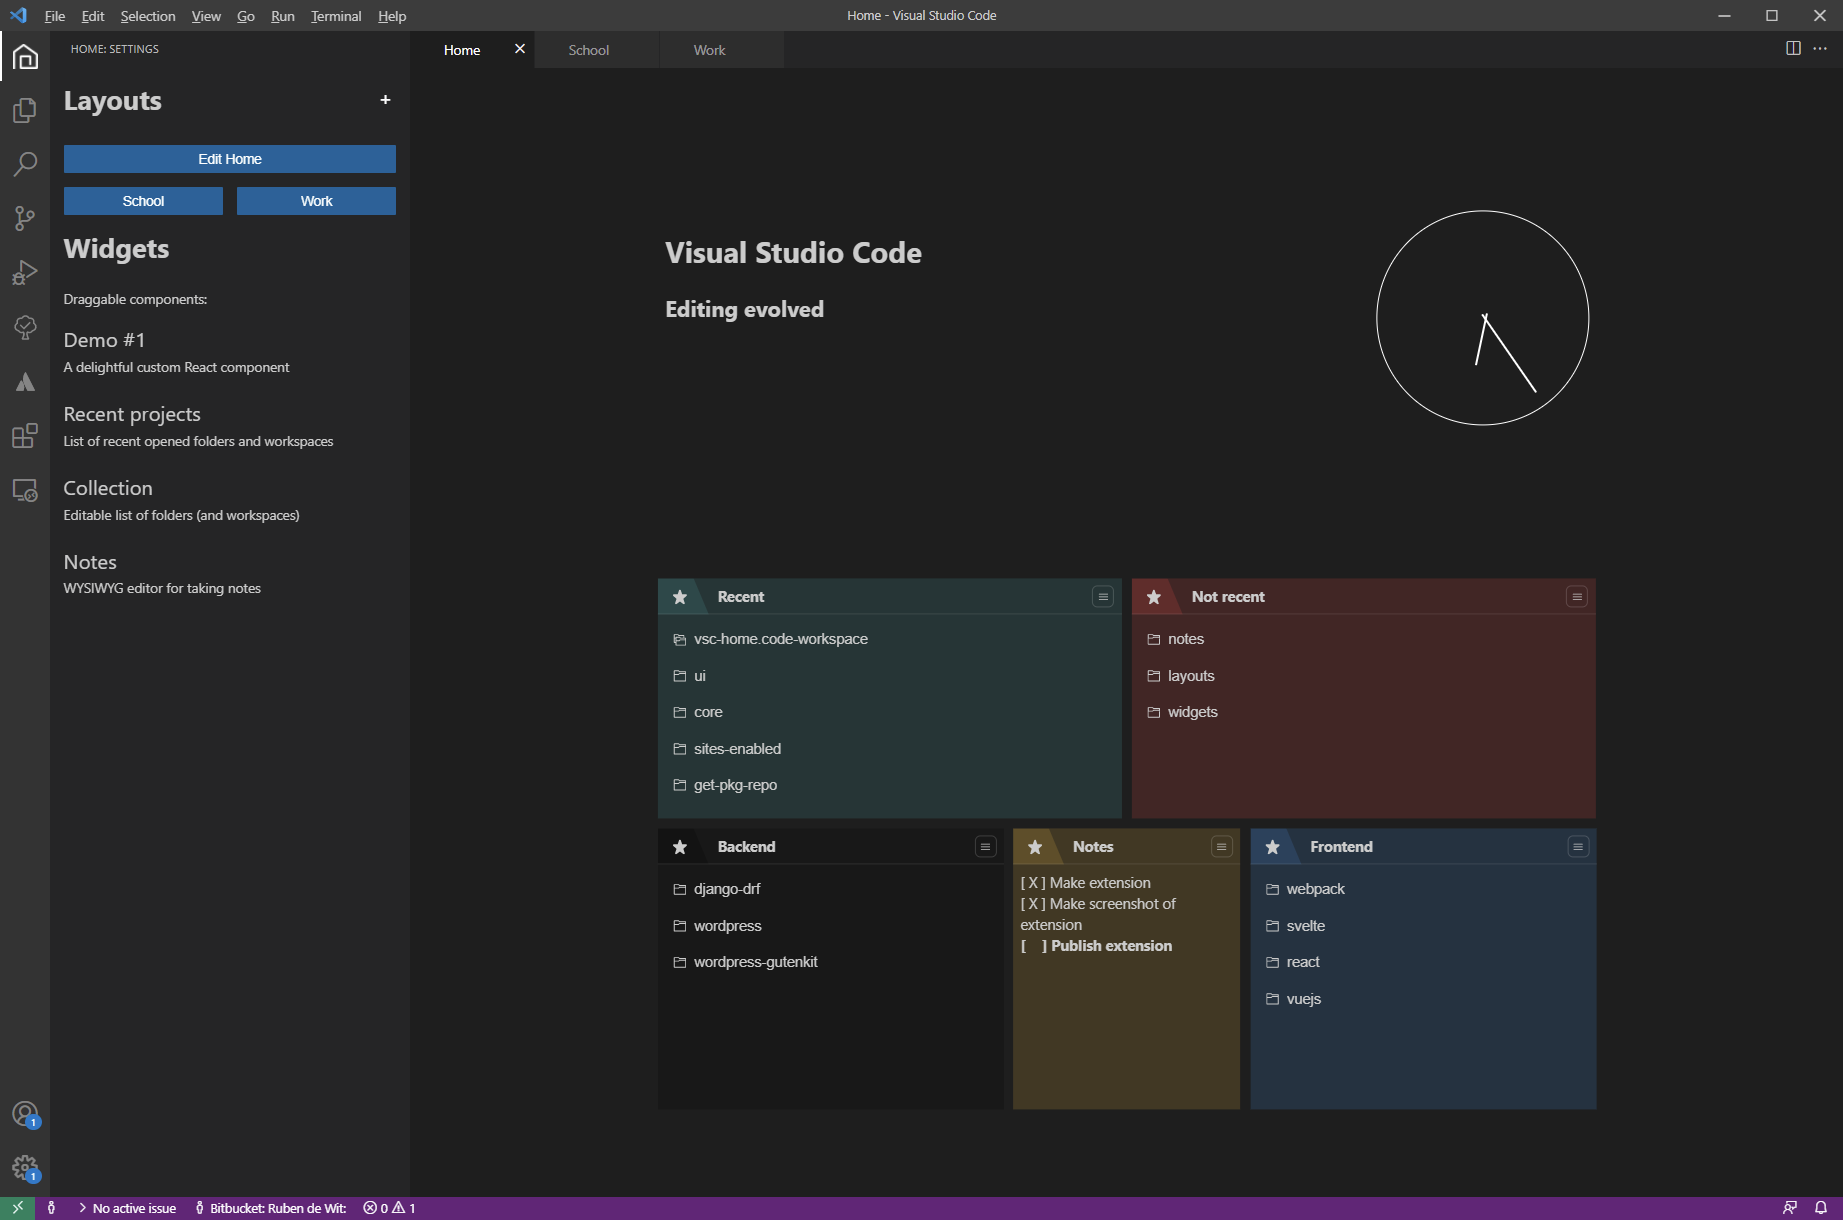
Task: Open the Run menu
Action: tap(283, 16)
